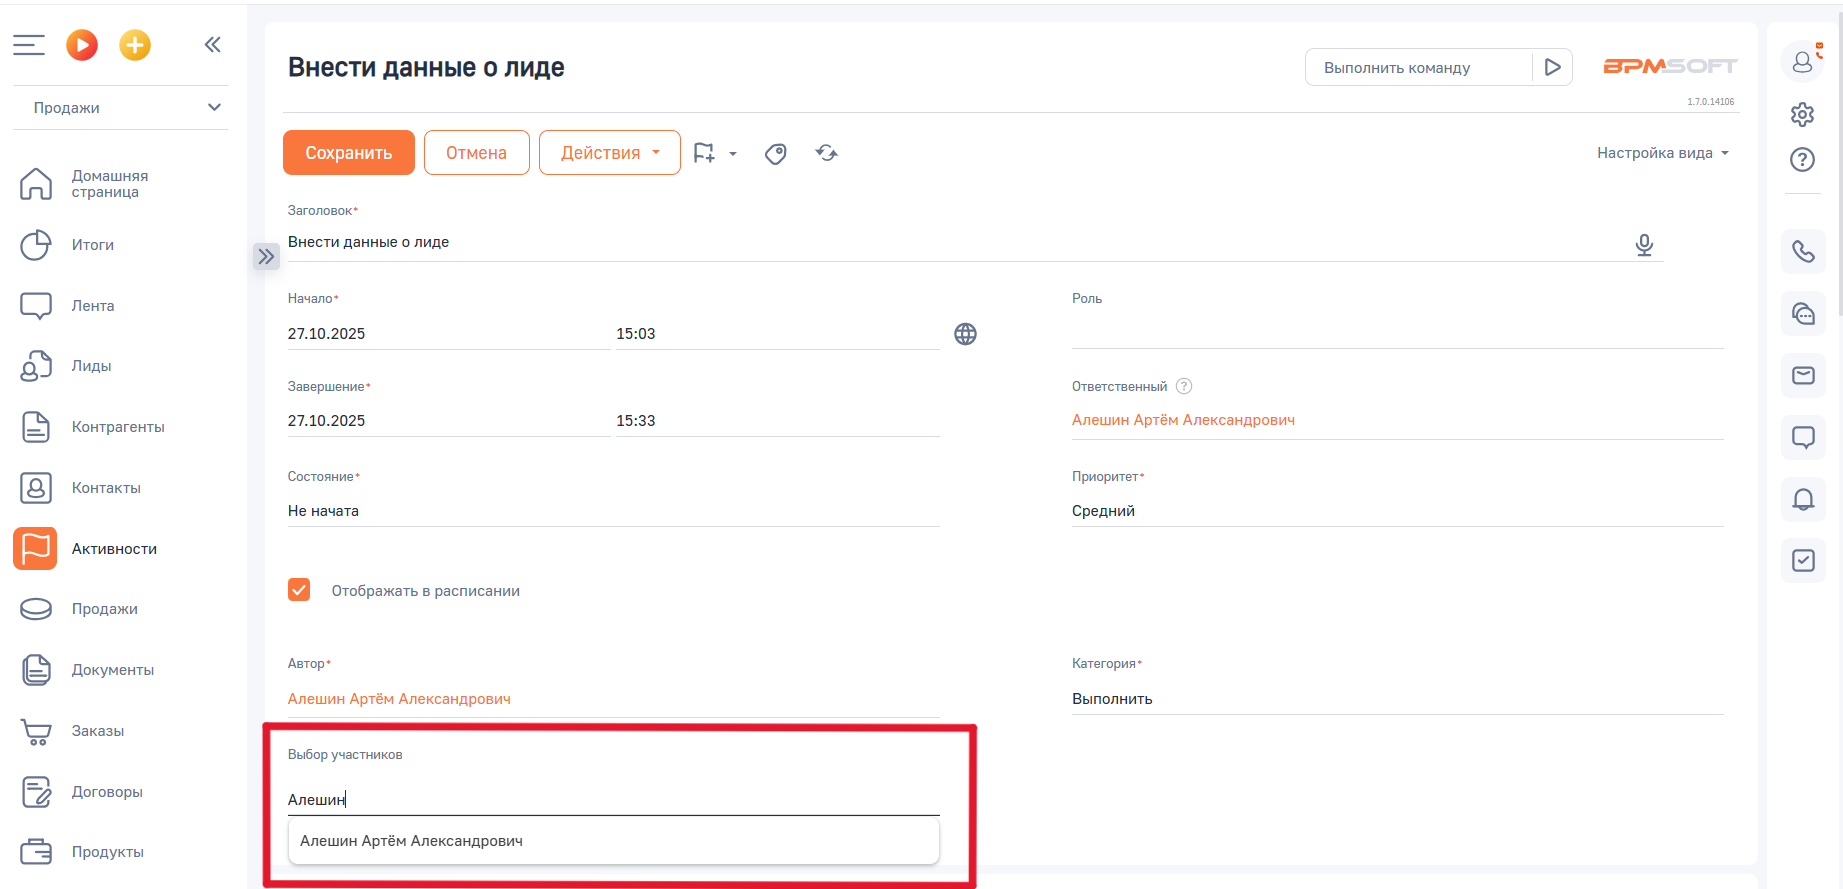This screenshot has height=889, width=1843.
Task: Click the tag icon in toolbar
Action: (776, 153)
